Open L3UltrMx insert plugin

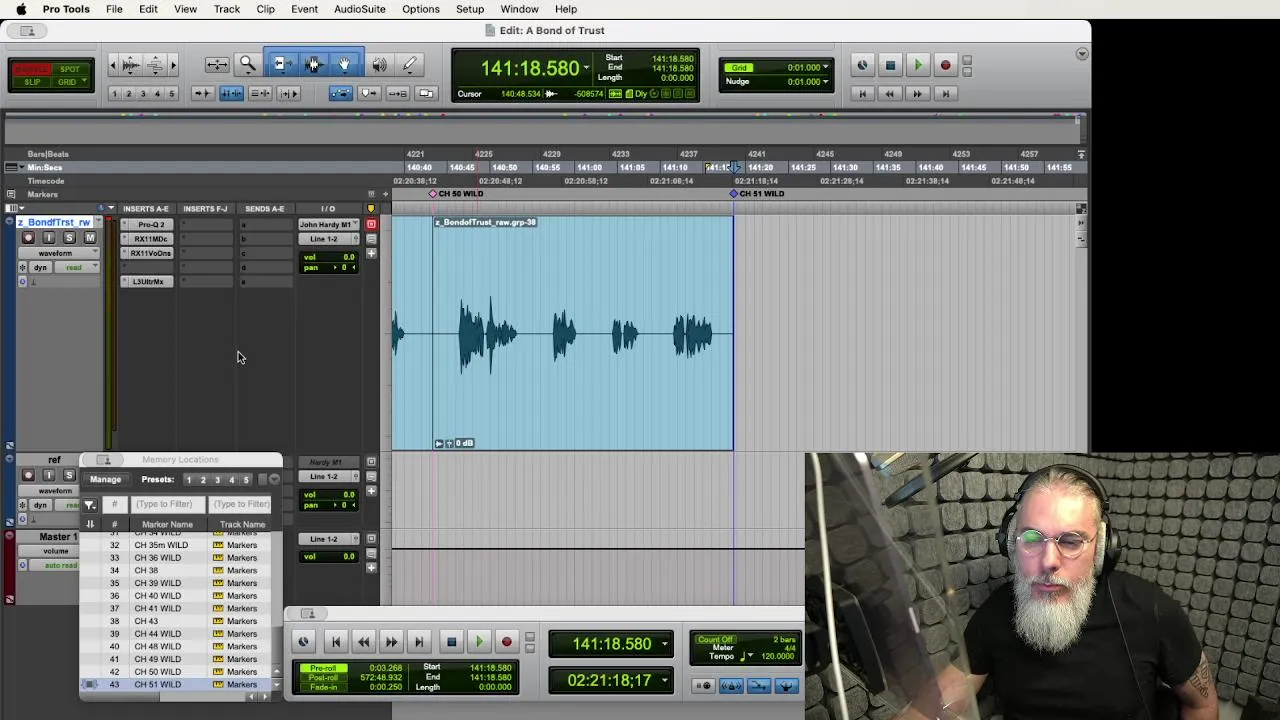coord(150,282)
